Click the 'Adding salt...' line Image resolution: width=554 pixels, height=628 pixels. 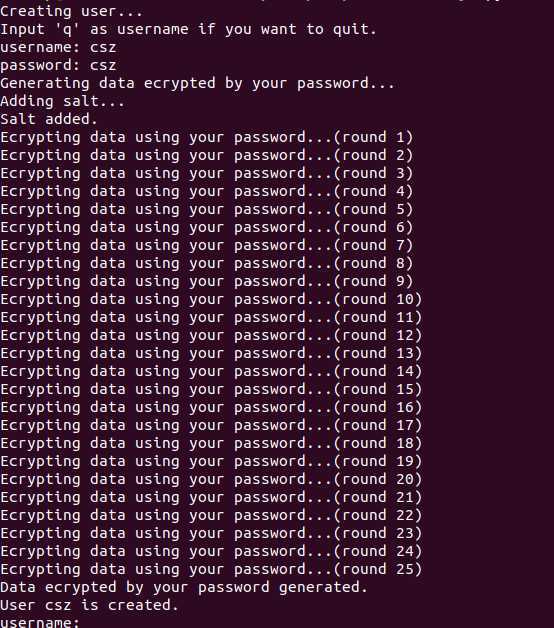click(x=62, y=101)
